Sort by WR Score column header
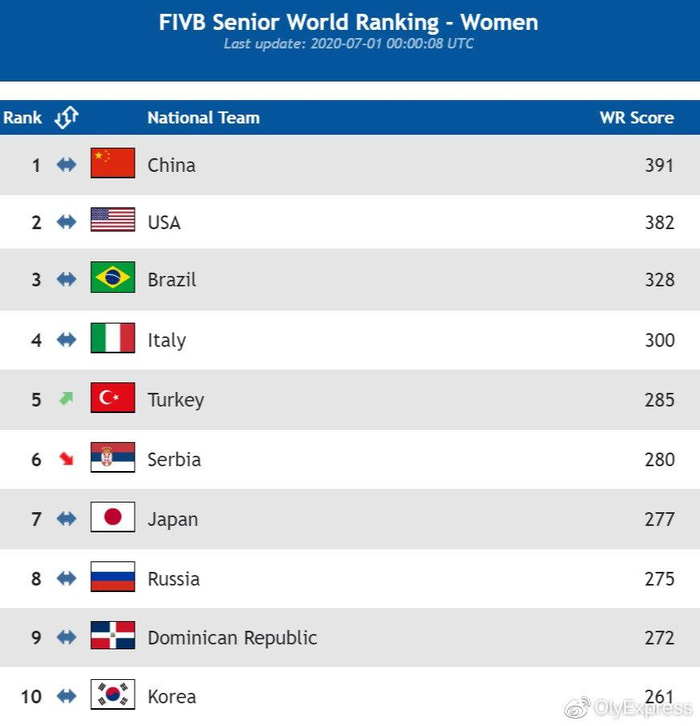 pos(636,118)
